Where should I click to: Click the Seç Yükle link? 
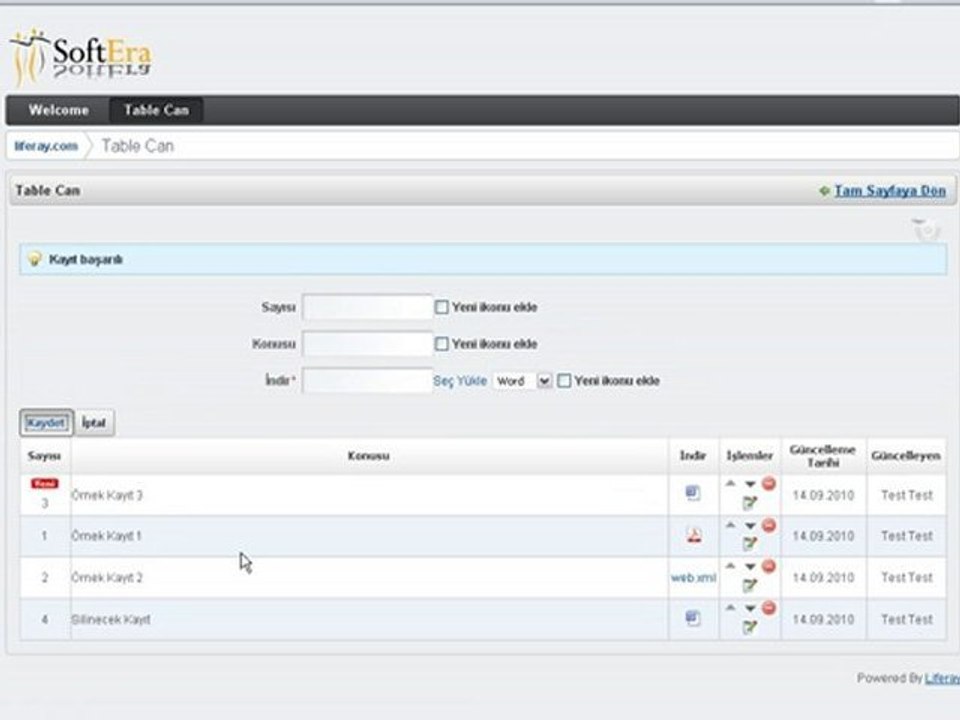pos(460,381)
